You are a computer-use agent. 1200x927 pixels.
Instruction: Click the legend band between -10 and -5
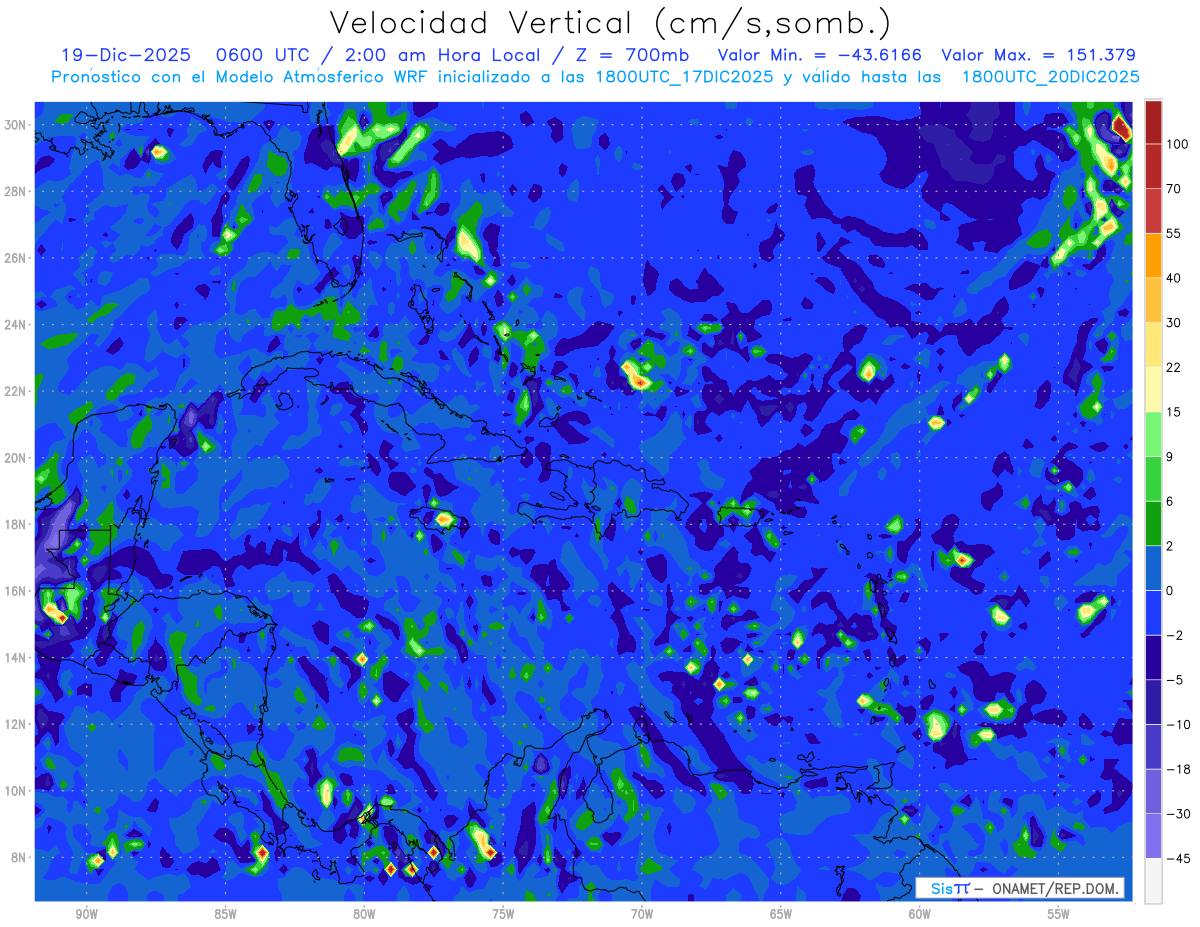pos(1153,701)
